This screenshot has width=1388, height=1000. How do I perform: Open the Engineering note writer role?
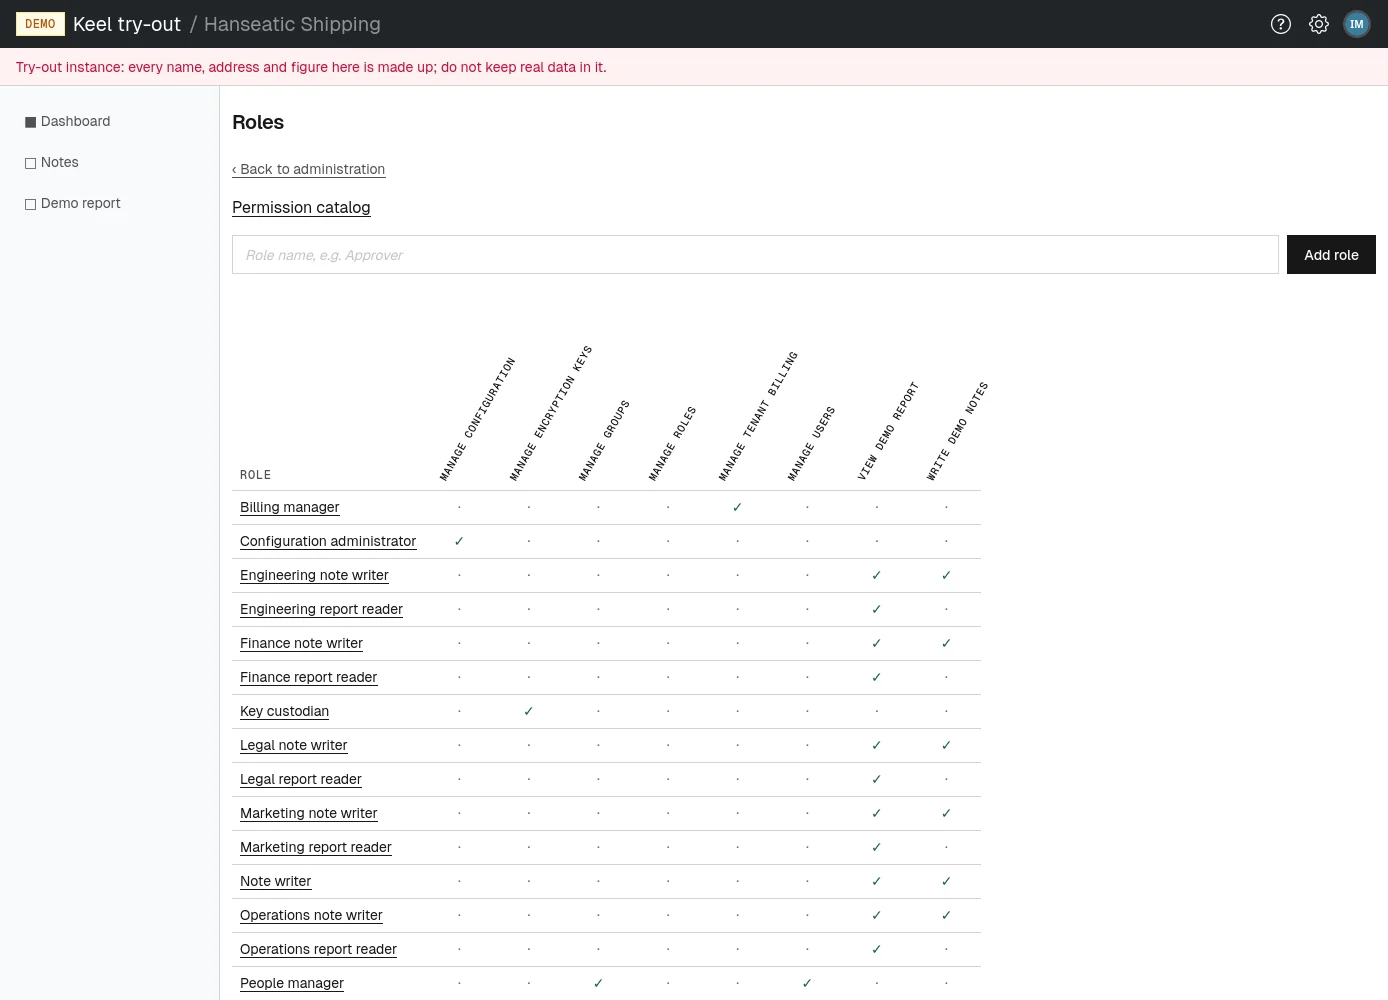click(314, 575)
